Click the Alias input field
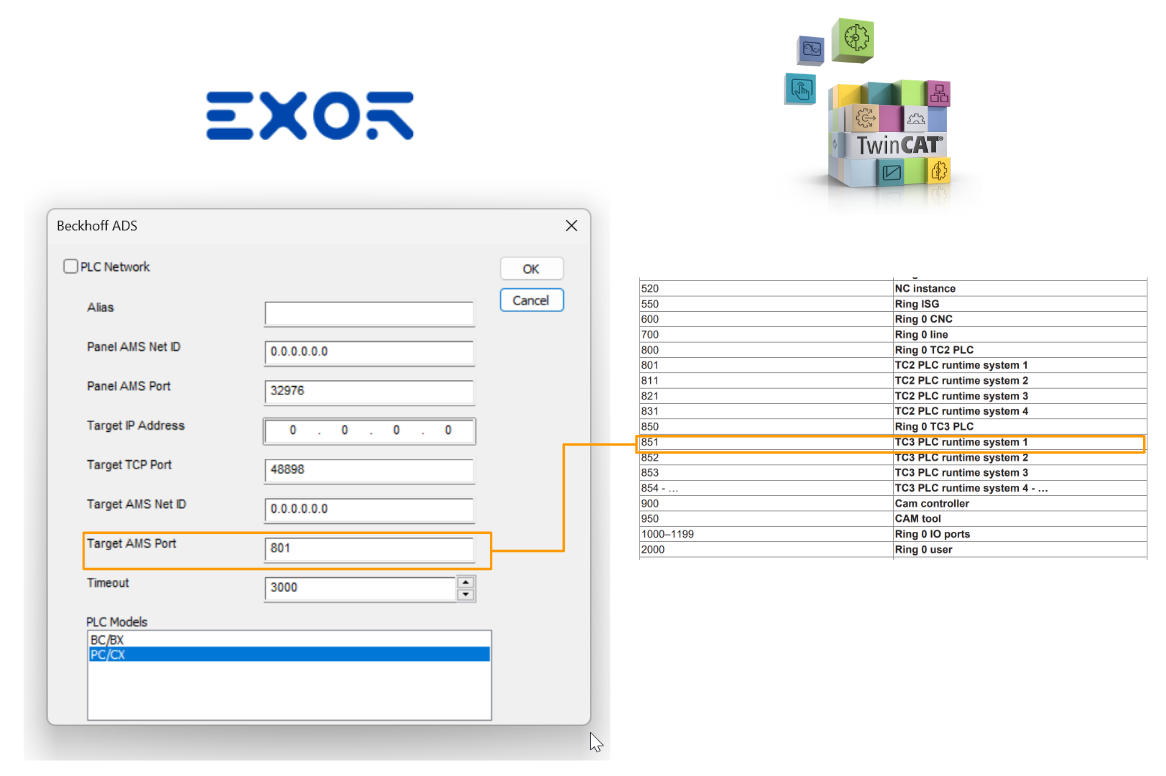This screenshot has width=1166, height=776. pyautogui.click(x=368, y=313)
